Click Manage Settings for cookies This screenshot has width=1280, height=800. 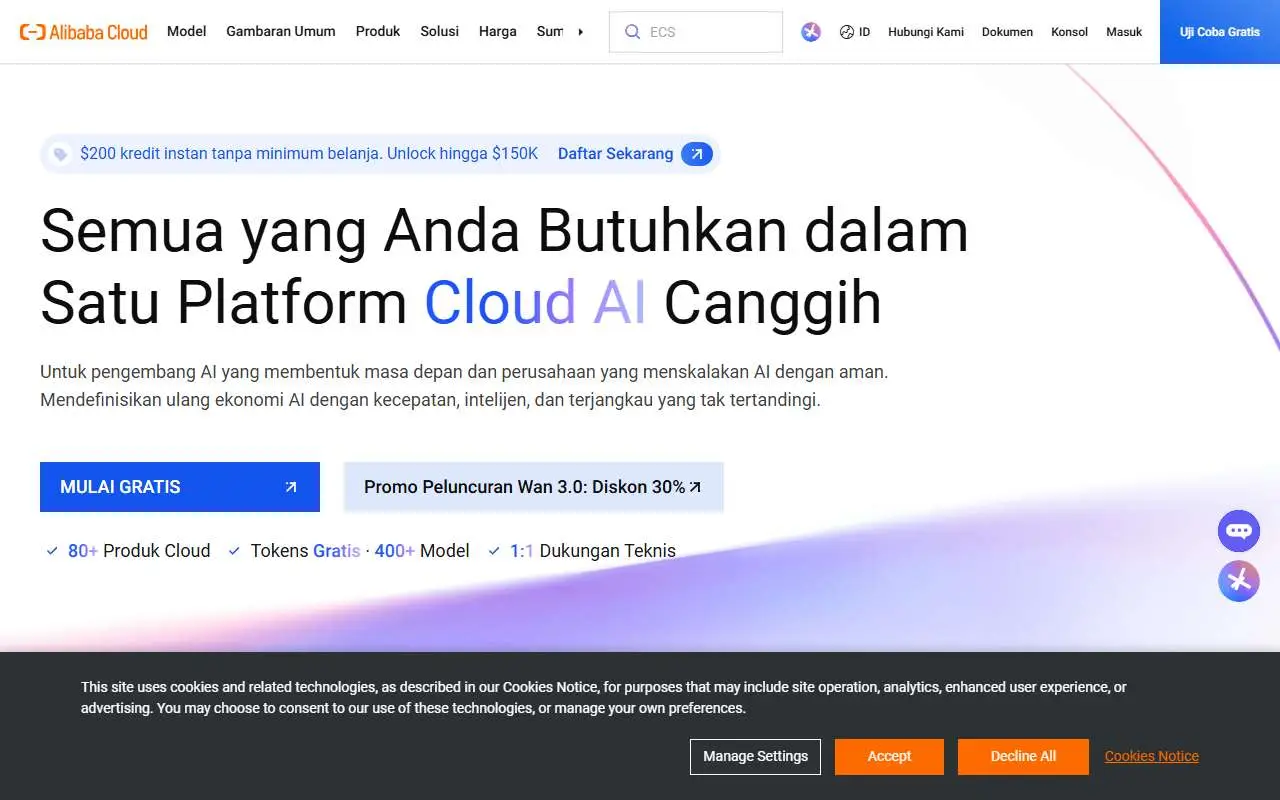click(755, 757)
